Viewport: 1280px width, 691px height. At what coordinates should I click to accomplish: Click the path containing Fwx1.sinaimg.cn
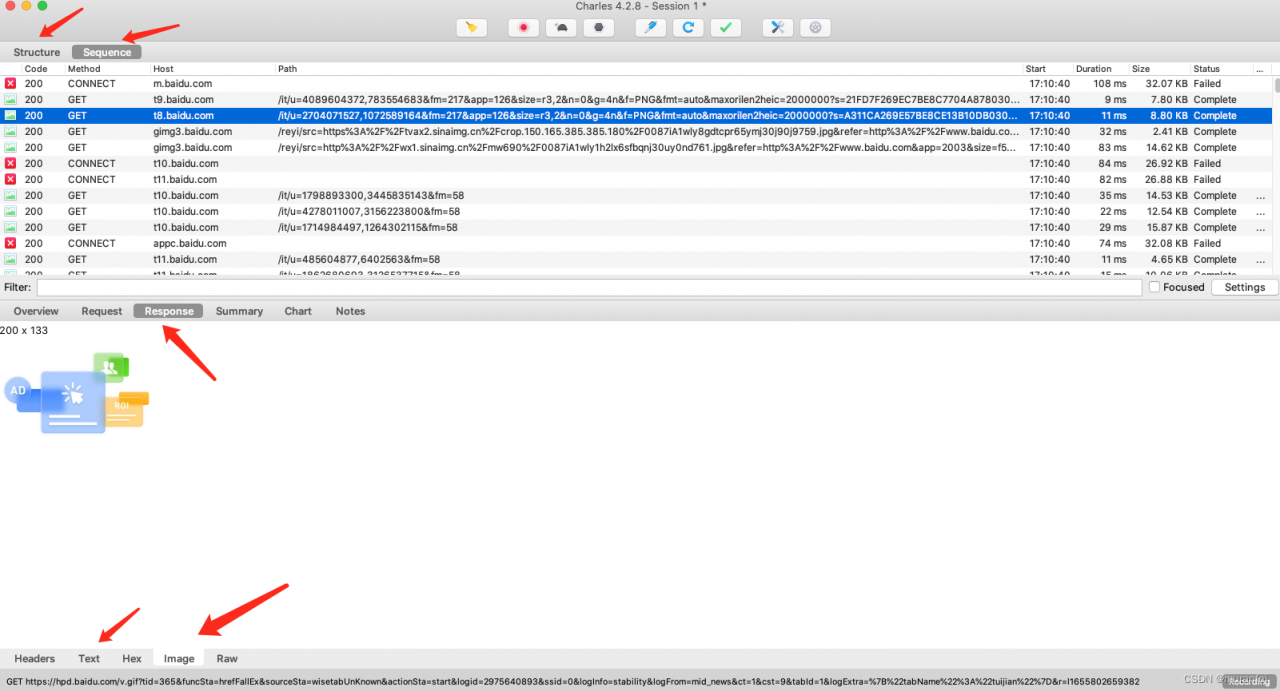click(649, 148)
